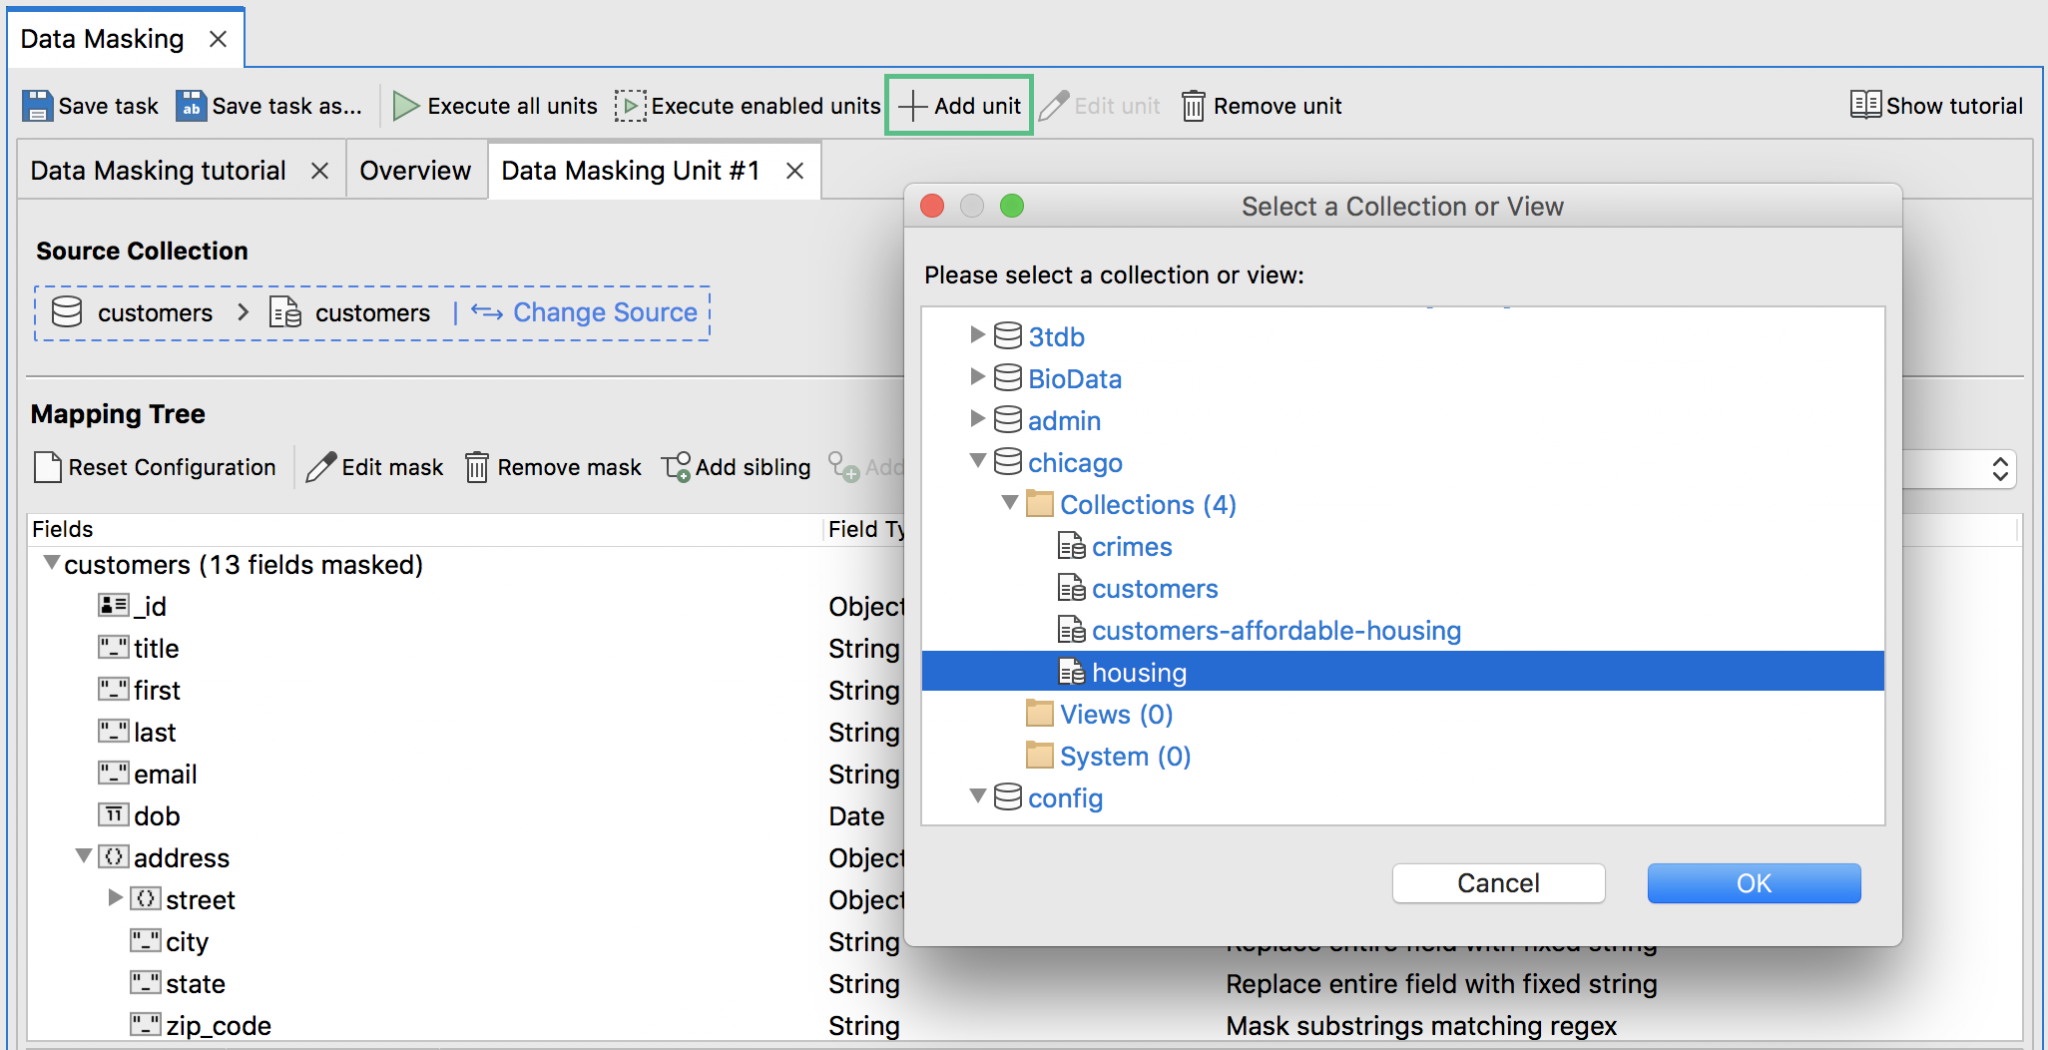The height and width of the screenshot is (1050, 2048).
Task: Open the Save task as dialog
Action: [x=268, y=105]
